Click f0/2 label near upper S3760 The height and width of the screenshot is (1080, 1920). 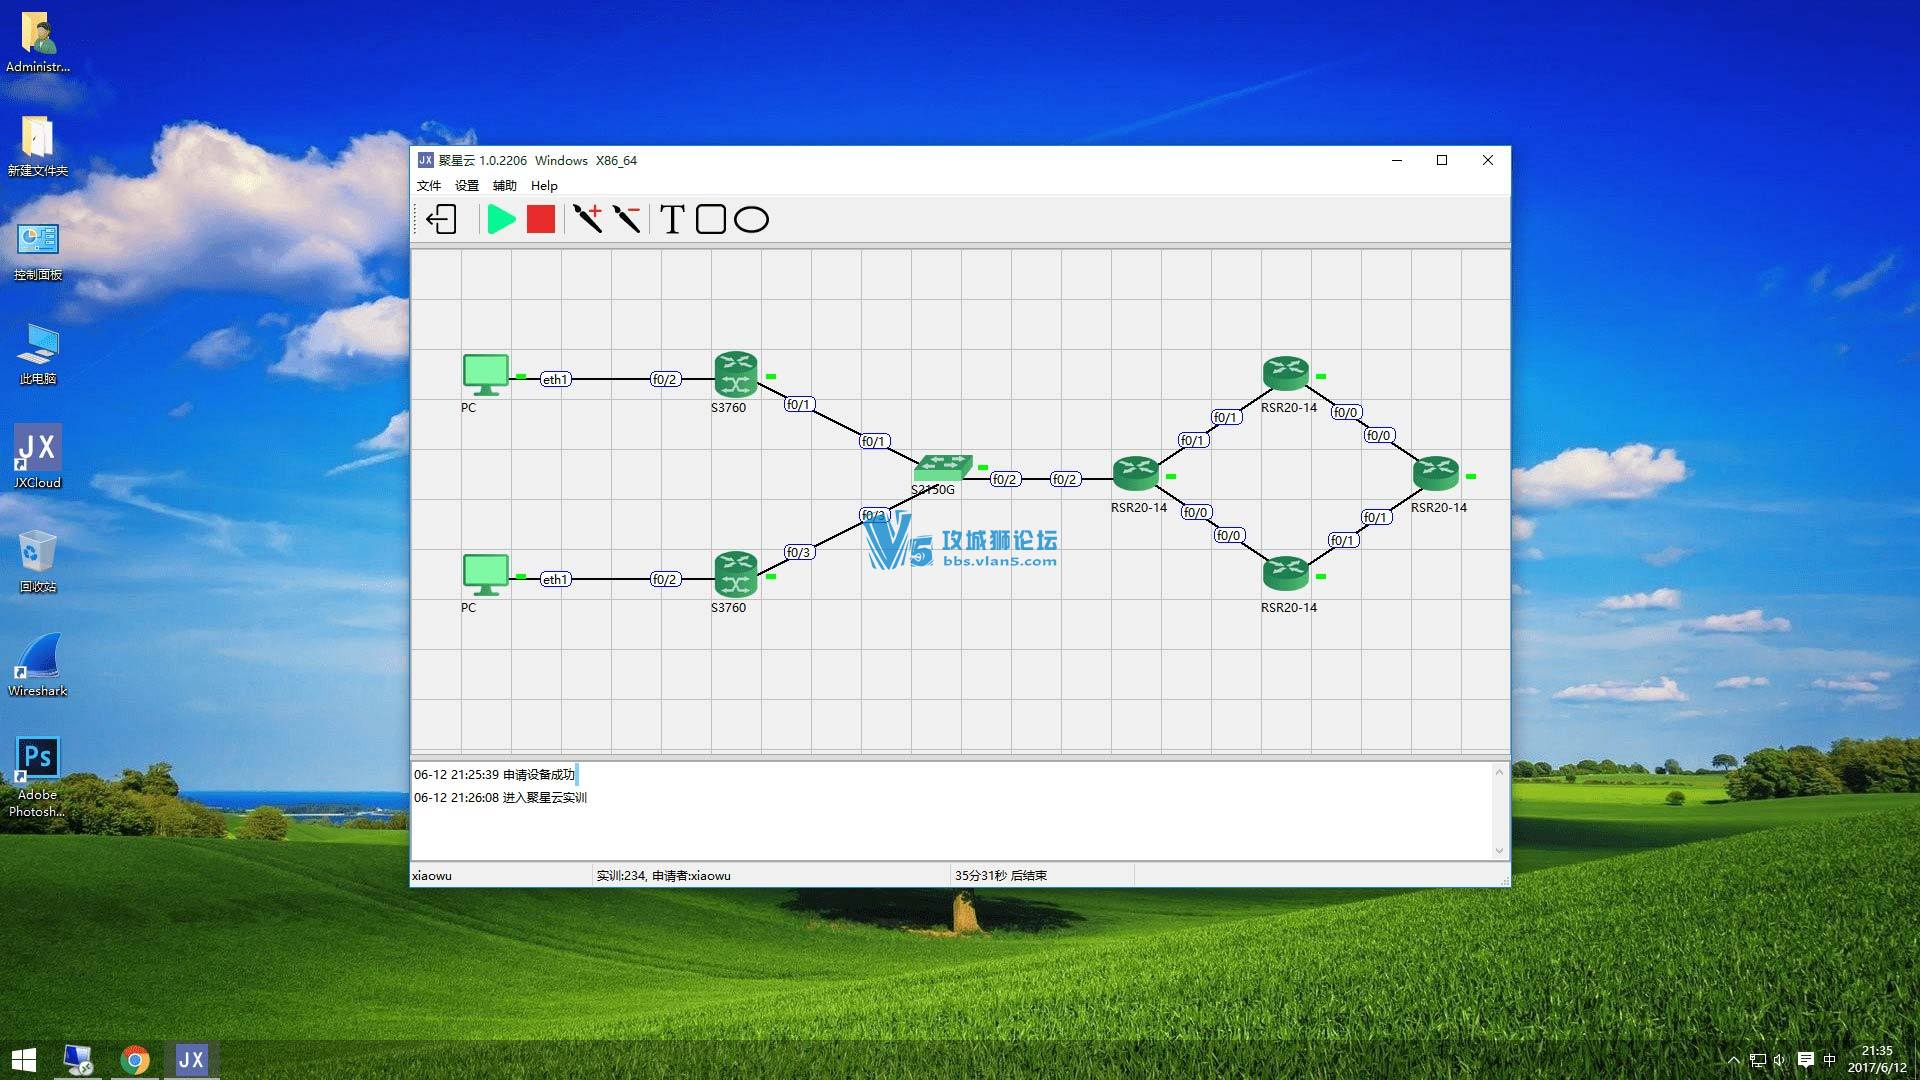tap(665, 379)
